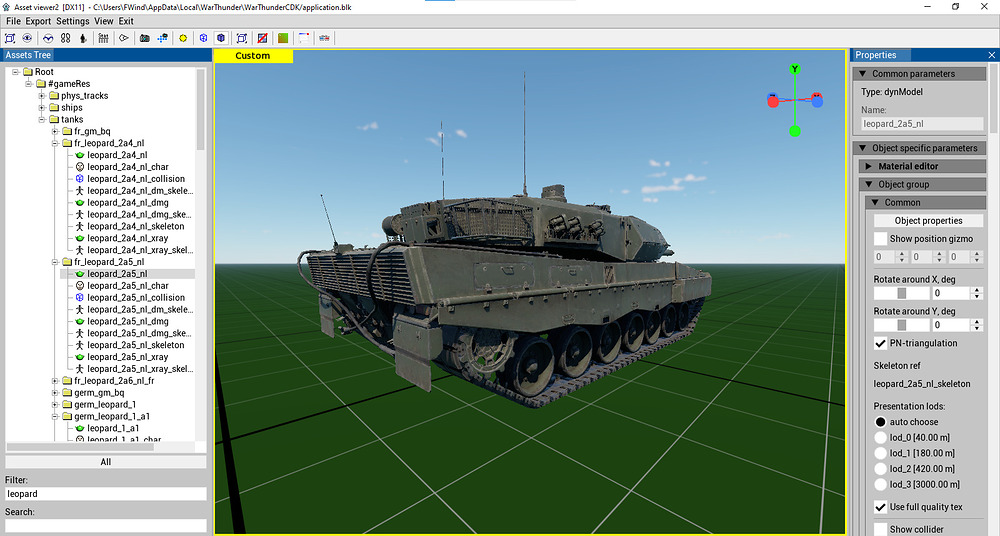Click the green square toolbar icon
Viewport: 1000px width, 536px height.
coord(283,38)
